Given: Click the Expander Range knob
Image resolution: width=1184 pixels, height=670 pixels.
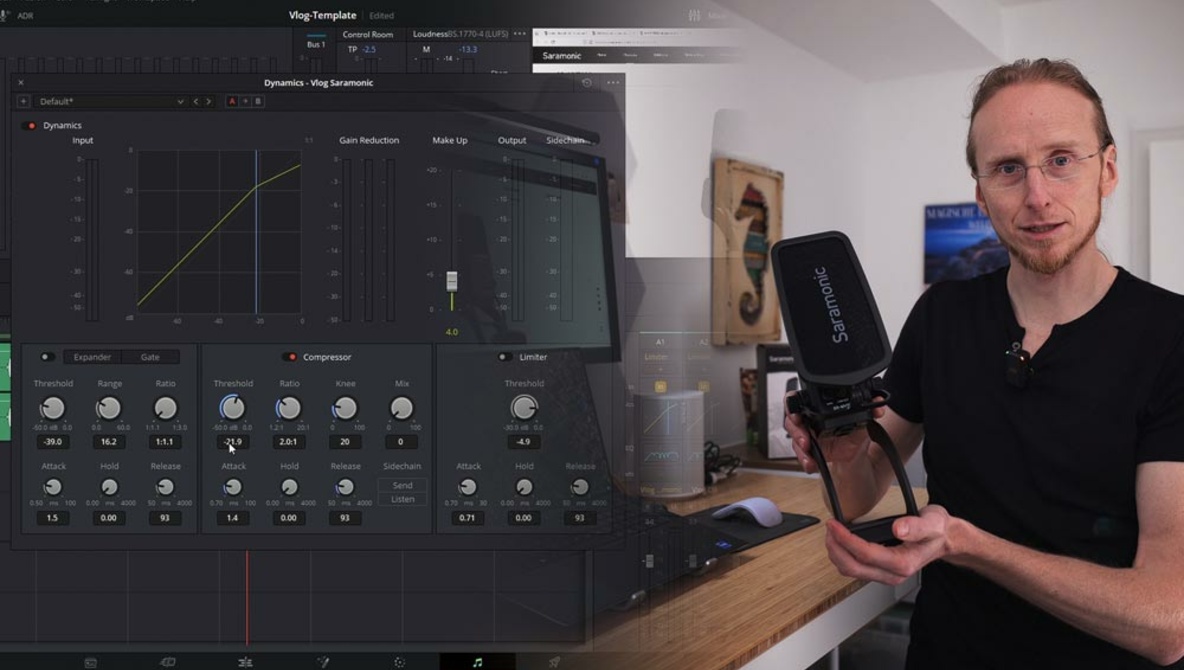Looking at the screenshot, I should tap(109, 408).
